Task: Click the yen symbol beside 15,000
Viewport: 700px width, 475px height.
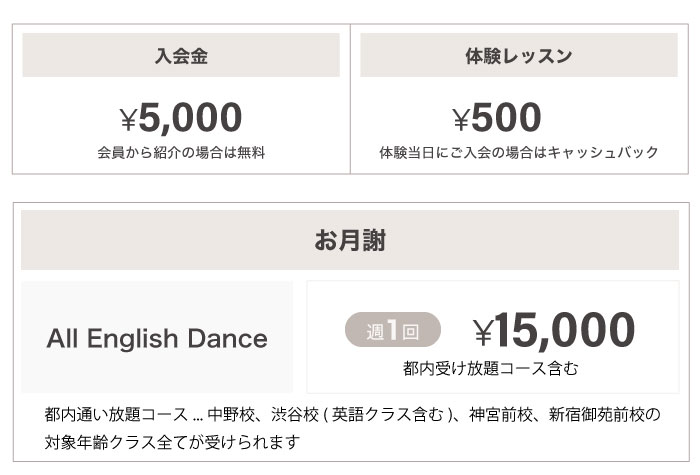Action: tap(483, 333)
